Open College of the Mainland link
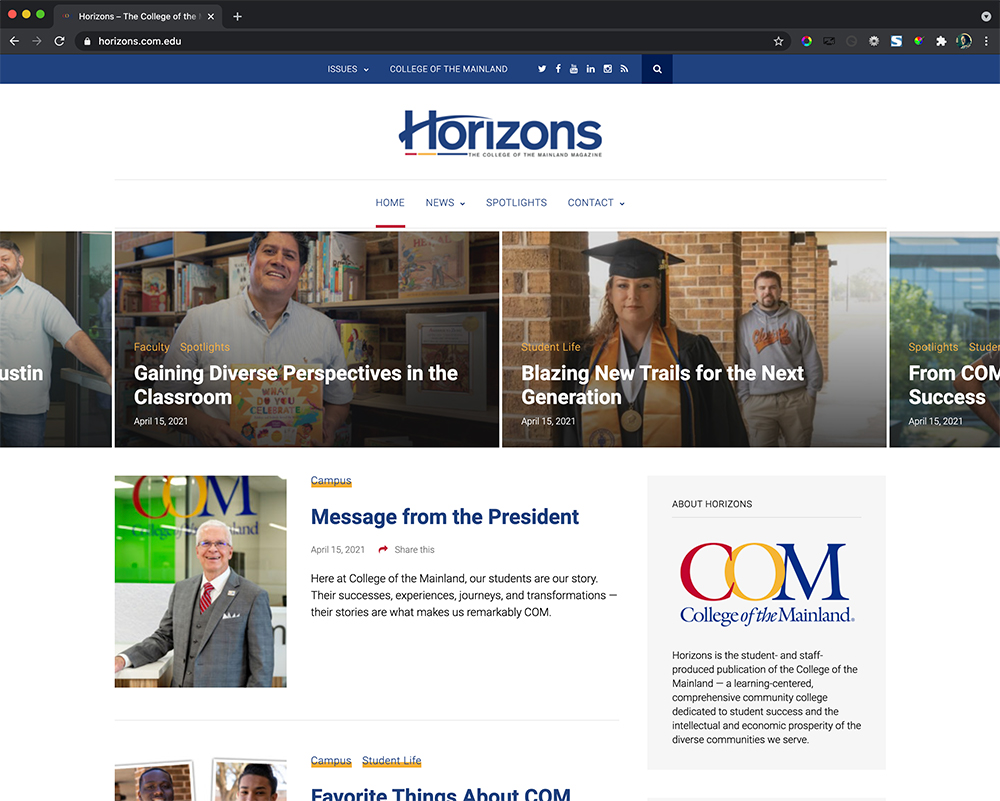Screen dimensions: 1000x801 tap(448, 69)
